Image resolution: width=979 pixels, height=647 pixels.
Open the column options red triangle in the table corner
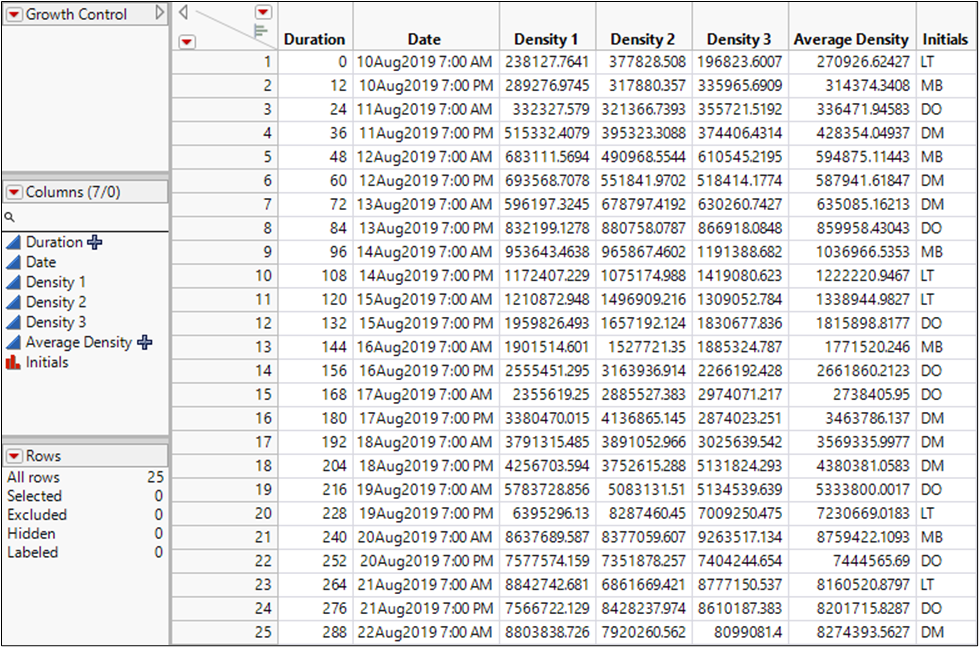pyautogui.click(x=263, y=12)
